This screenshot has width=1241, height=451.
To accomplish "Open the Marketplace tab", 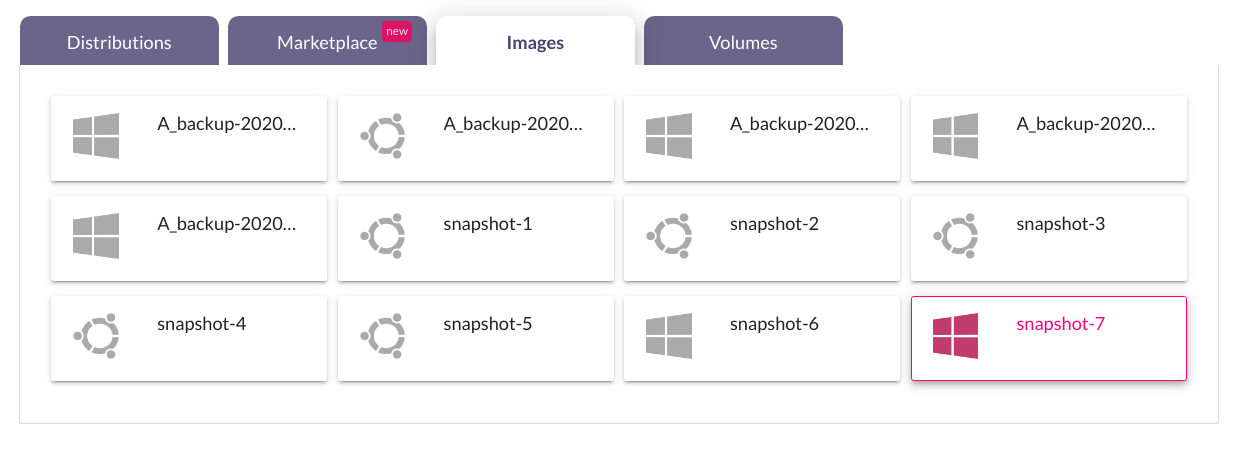I will pos(327,42).
